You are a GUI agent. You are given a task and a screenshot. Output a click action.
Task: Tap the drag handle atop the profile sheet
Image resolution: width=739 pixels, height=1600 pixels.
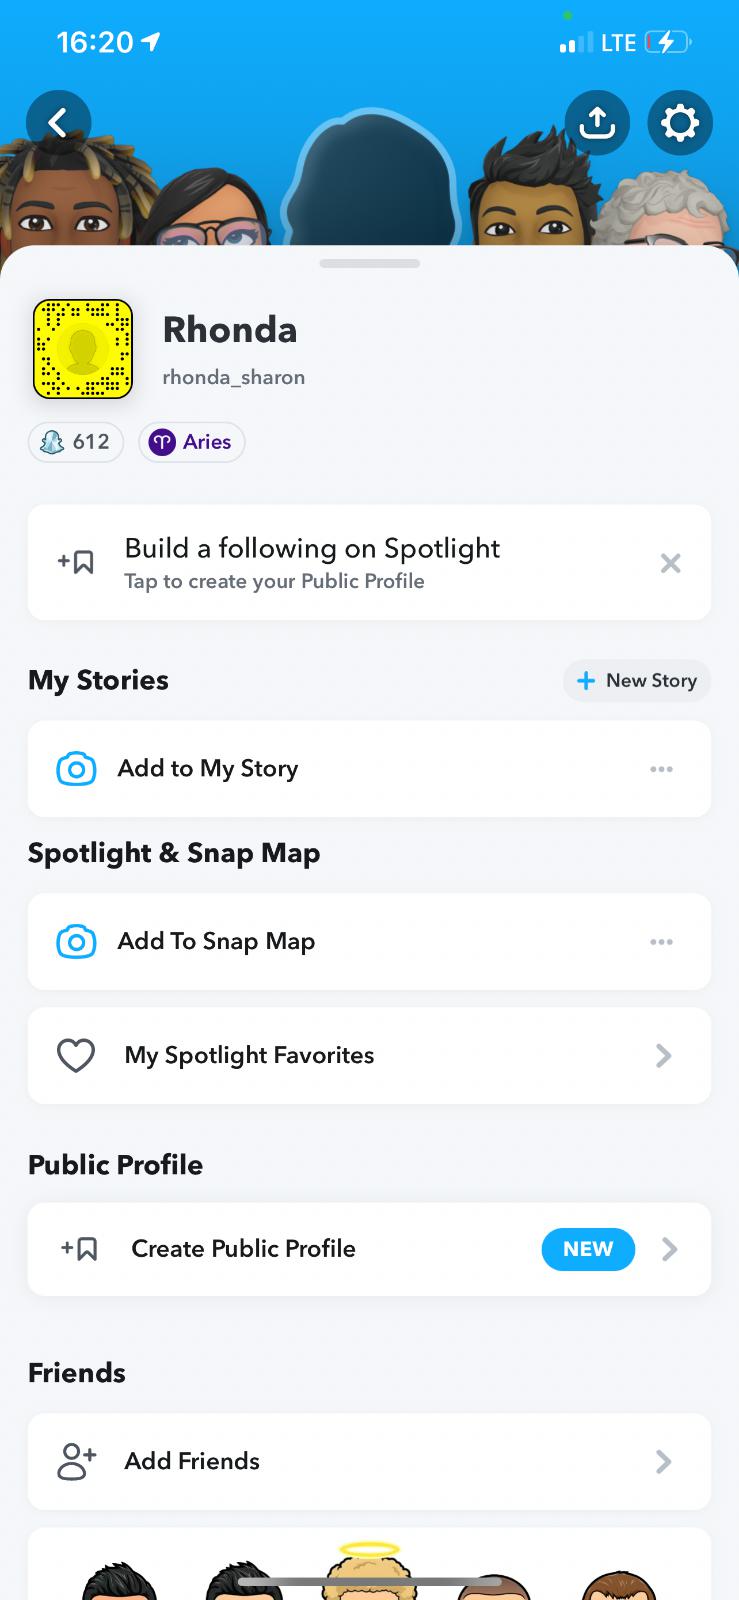[370, 264]
